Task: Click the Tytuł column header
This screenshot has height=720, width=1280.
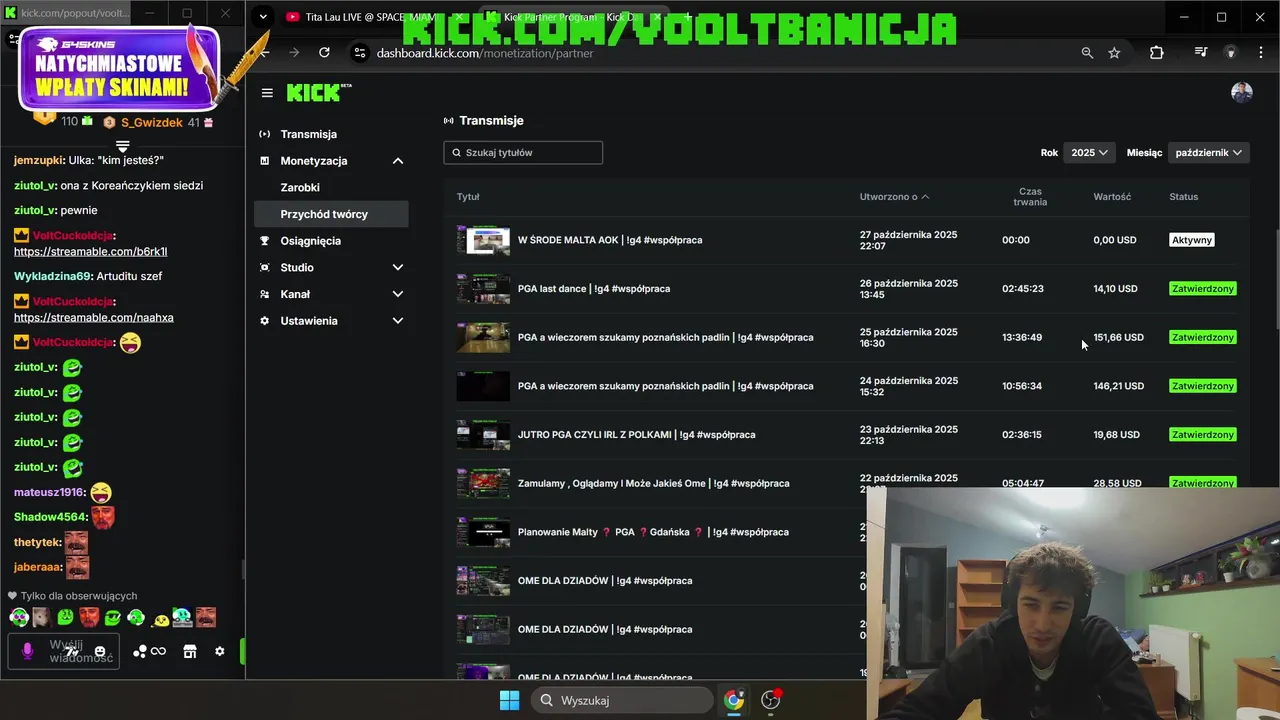Action: tap(468, 197)
